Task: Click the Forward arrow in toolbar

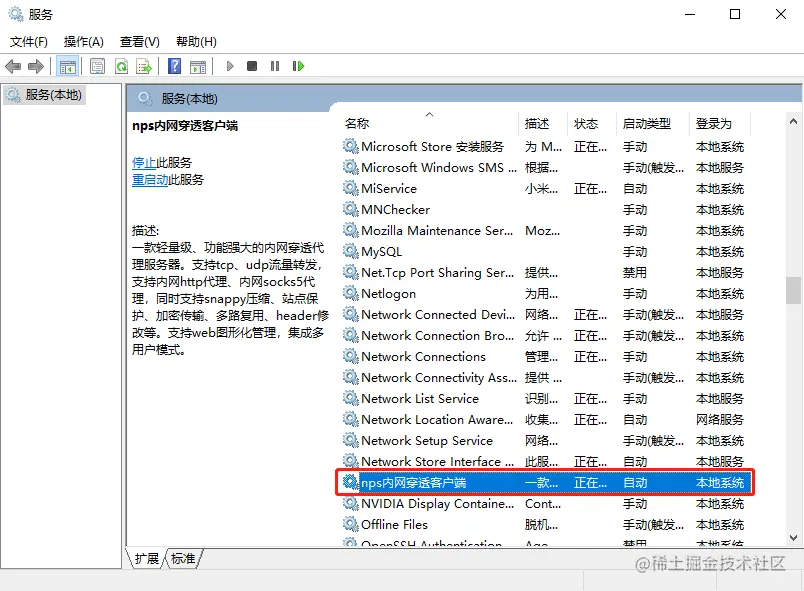Action: click(x=36, y=66)
